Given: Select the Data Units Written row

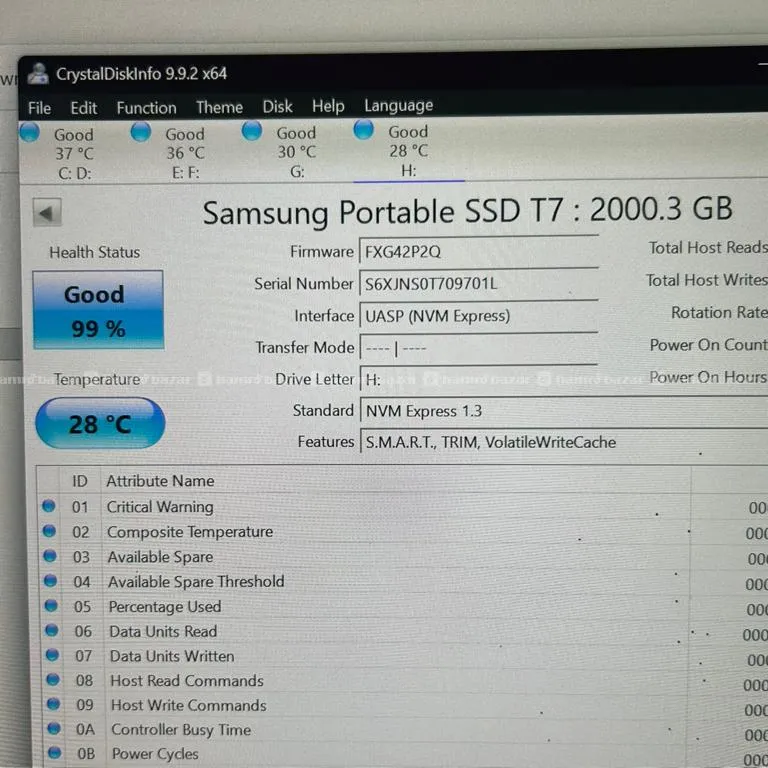Looking at the screenshot, I should coord(404,656).
